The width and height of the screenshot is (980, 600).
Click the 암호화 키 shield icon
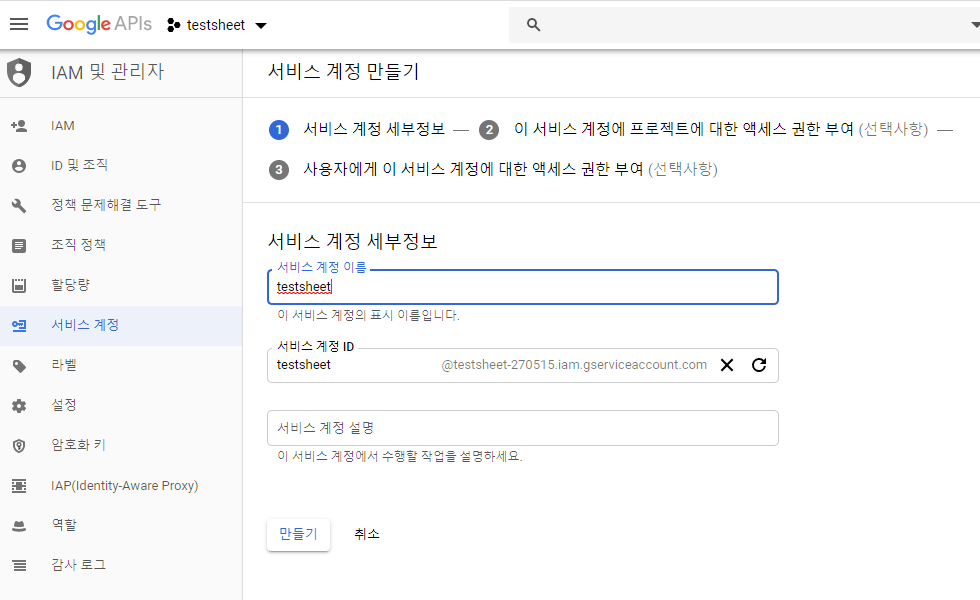coord(19,446)
